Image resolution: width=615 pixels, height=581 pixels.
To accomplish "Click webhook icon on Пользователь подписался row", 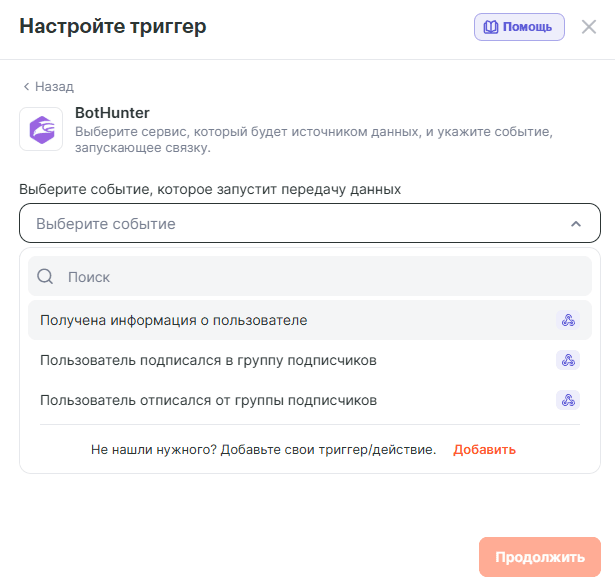I will pyautogui.click(x=568, y=360).
